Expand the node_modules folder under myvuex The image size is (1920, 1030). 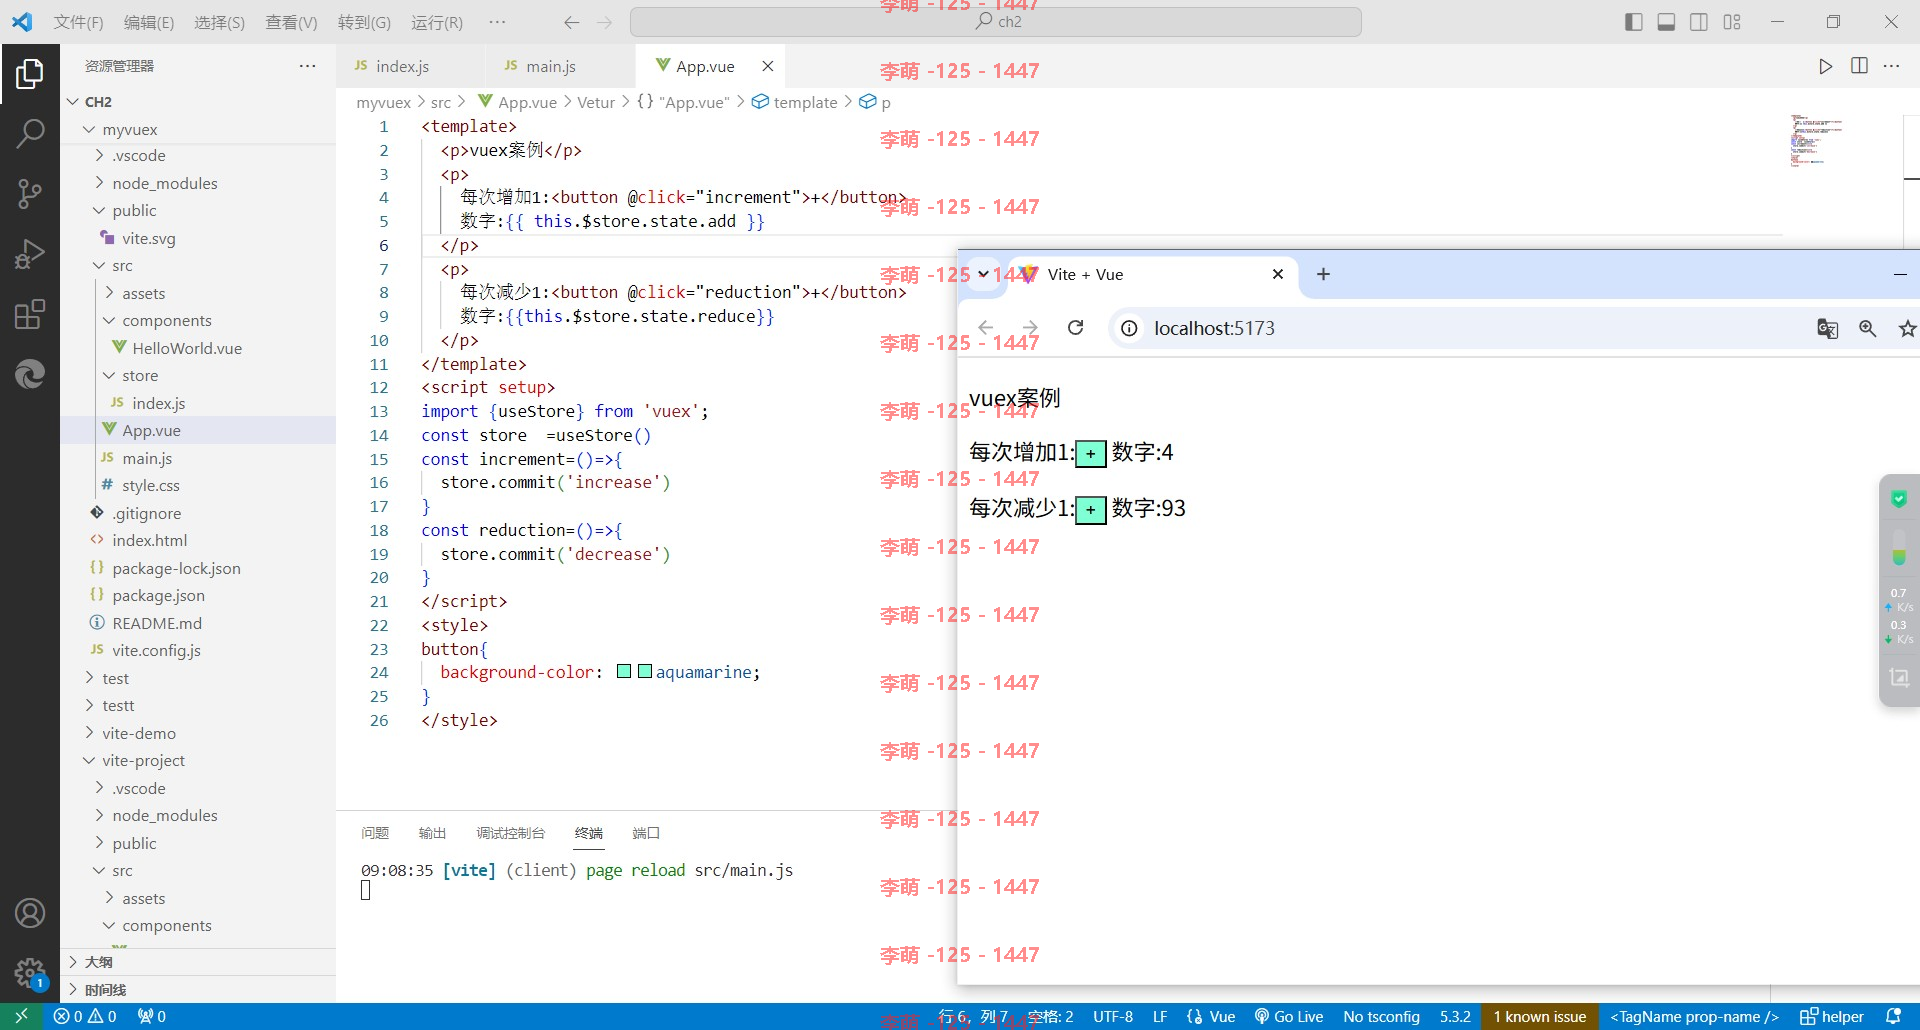coord(99,183)
